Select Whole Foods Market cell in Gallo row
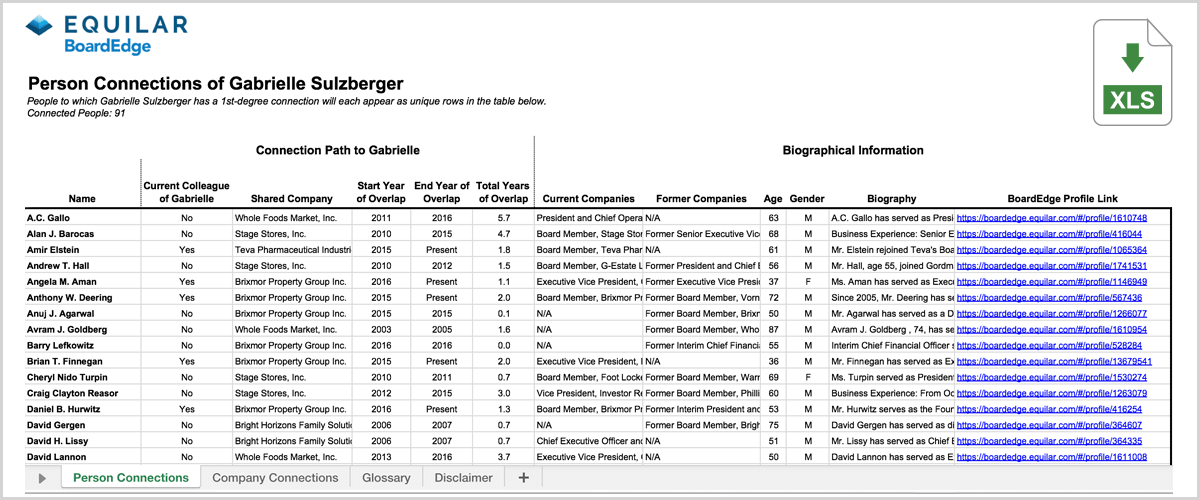This screenshot has width=1200, height=500. coord(292,217)
